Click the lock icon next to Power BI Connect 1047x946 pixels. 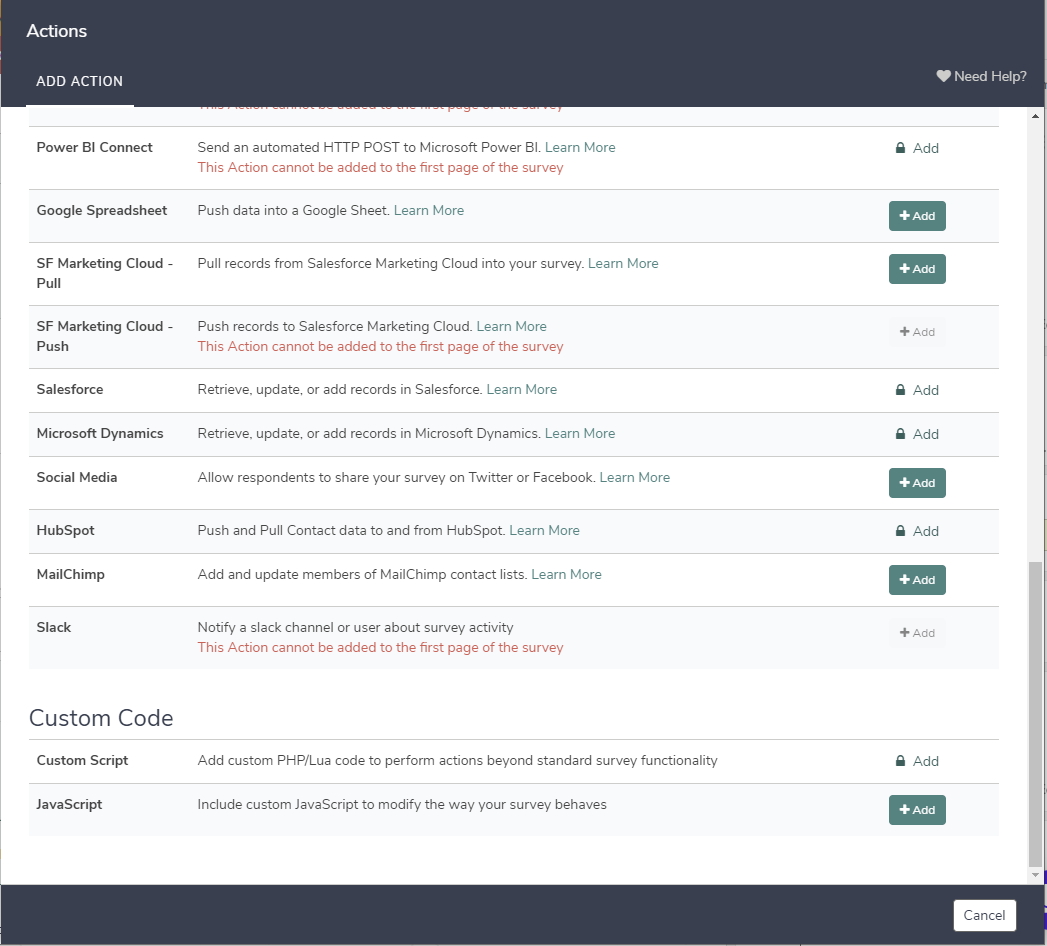tap(900, 147)
